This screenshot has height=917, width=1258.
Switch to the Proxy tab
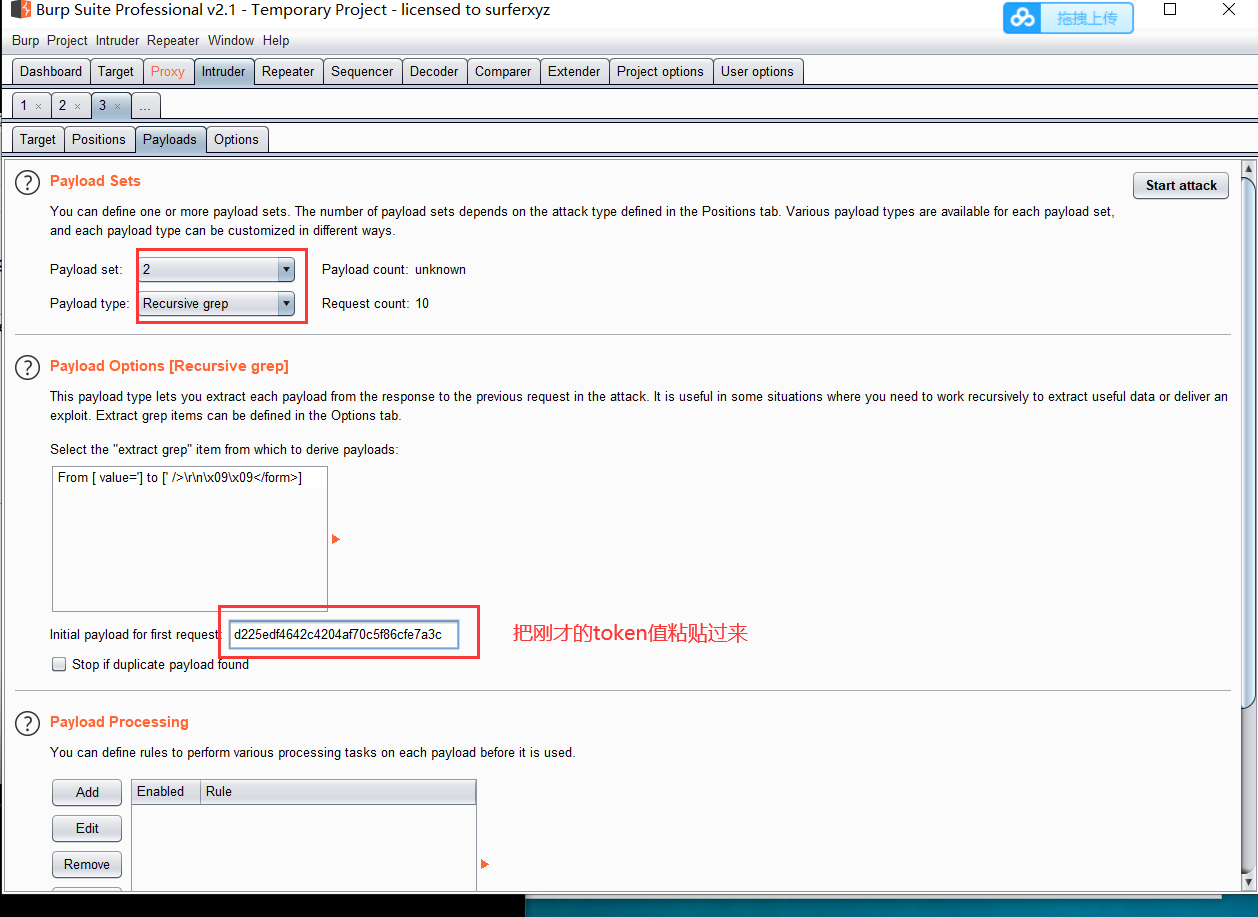tap(168, 72)
